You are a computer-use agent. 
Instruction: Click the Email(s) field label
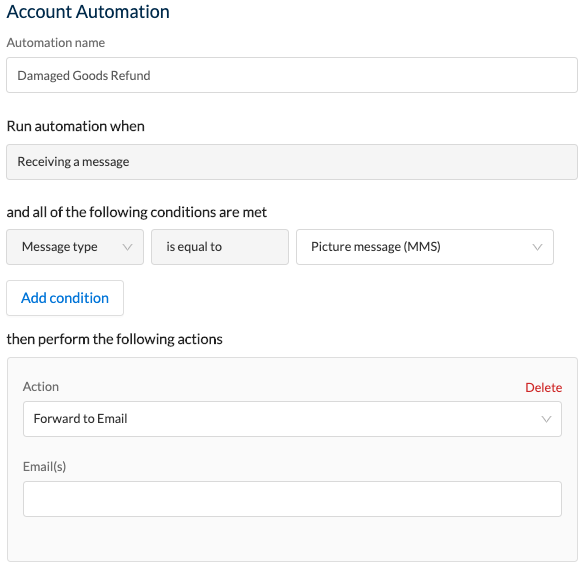(x=44, y=466)
